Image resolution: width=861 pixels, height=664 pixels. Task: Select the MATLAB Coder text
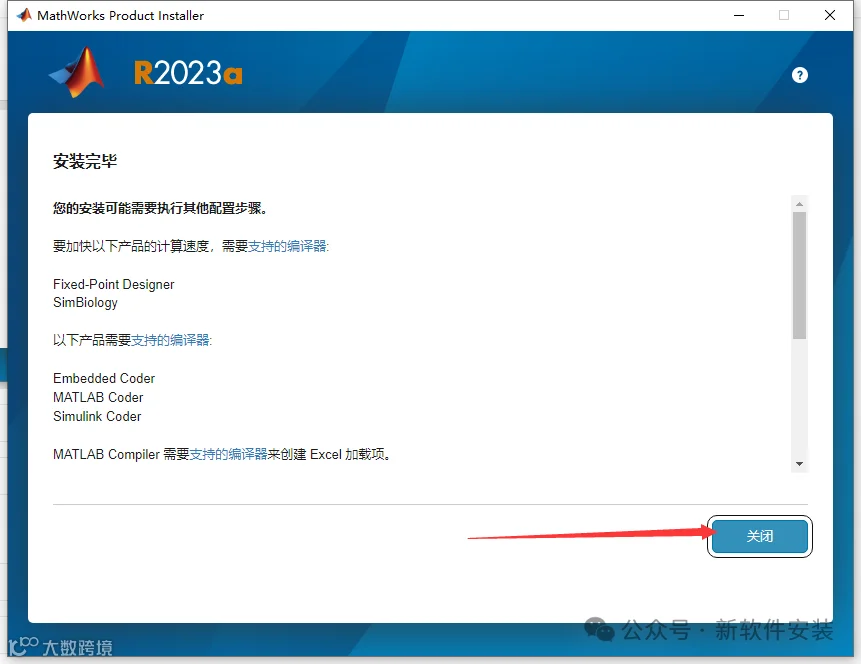click(98, 397)
